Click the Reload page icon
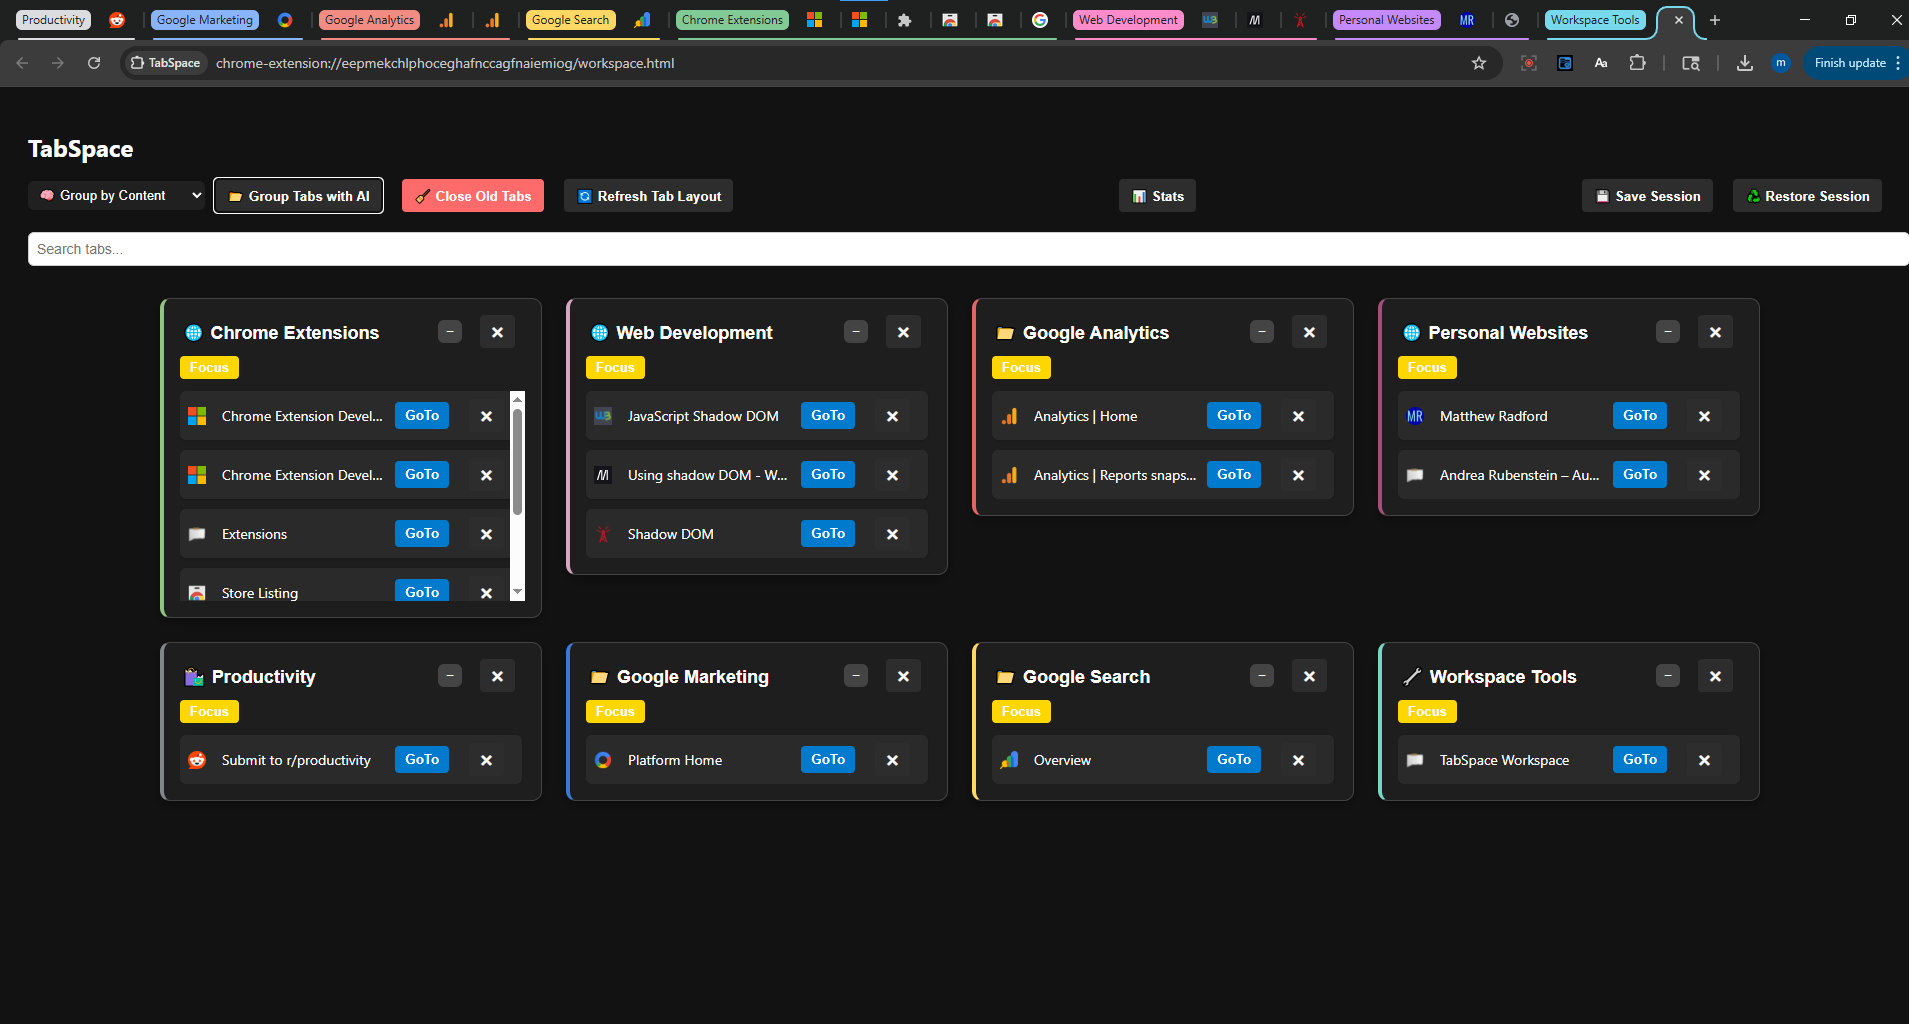 (x=94, y=63)
